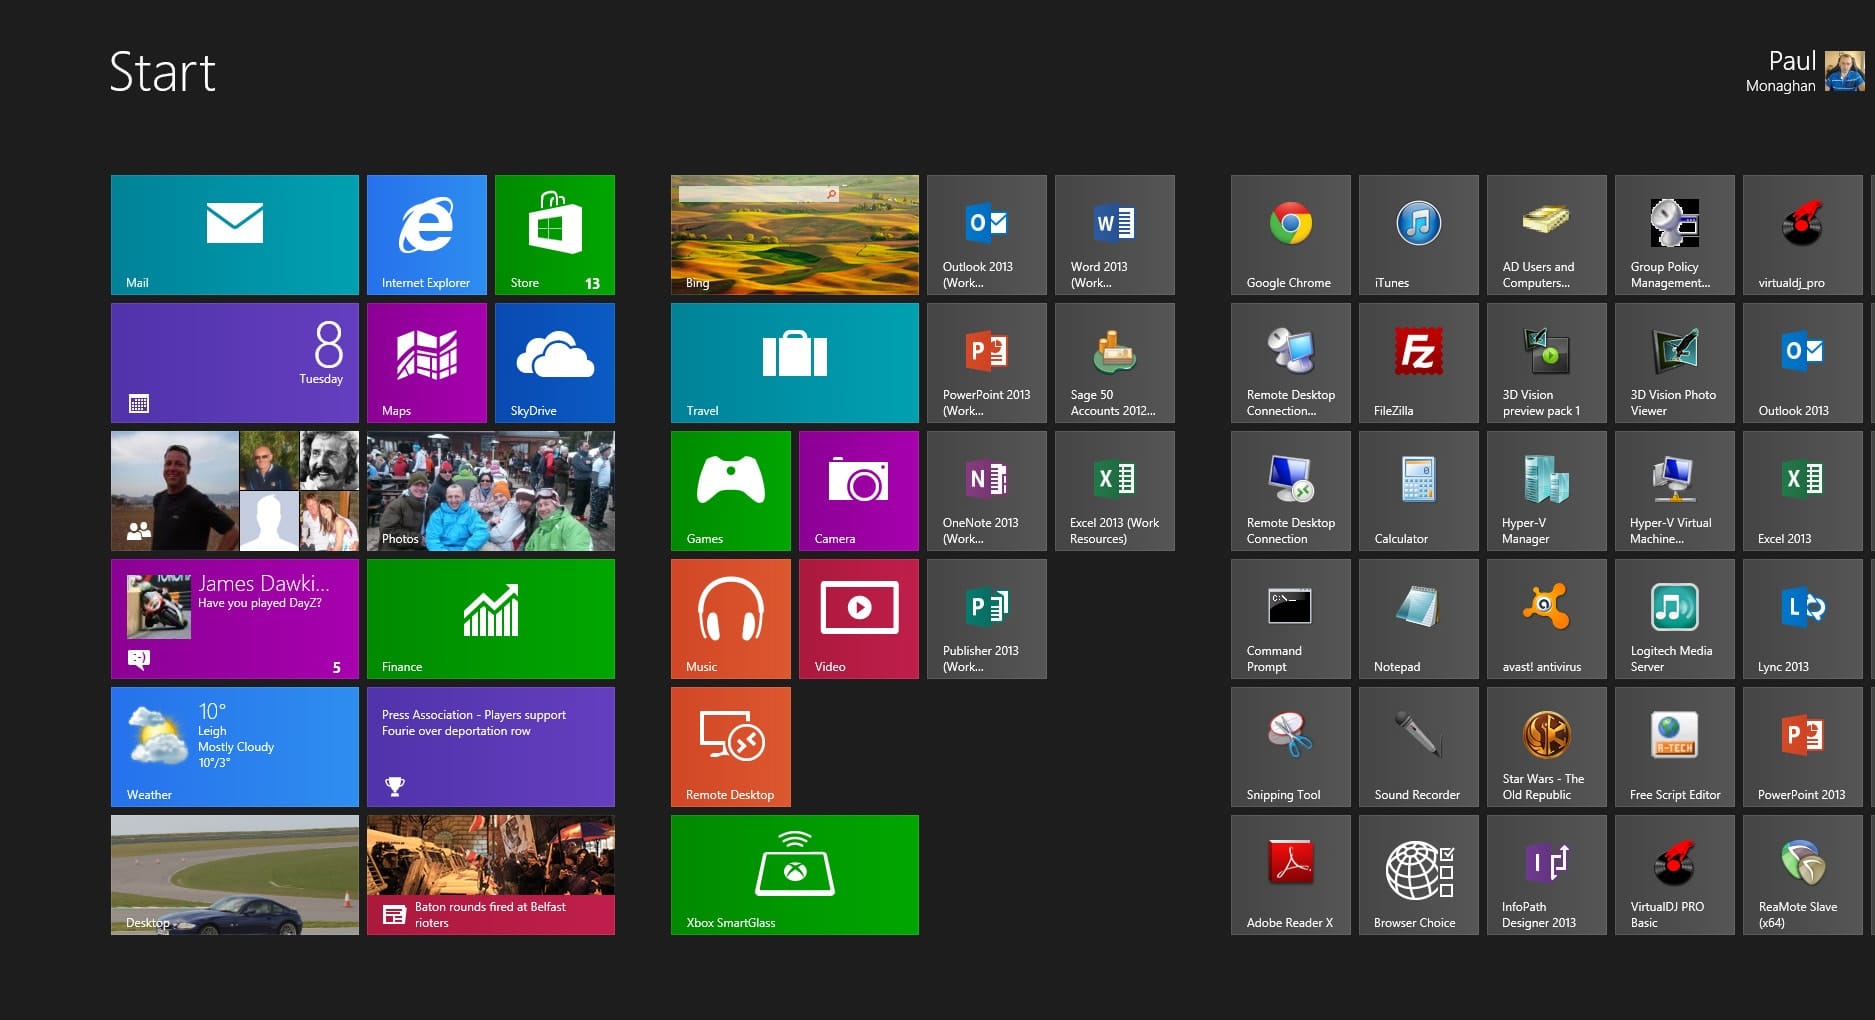Launch Word 2013 (Work...) tile
Screen dimensions: 1875x1020
pyautogui.click(x=1115, y=235)
